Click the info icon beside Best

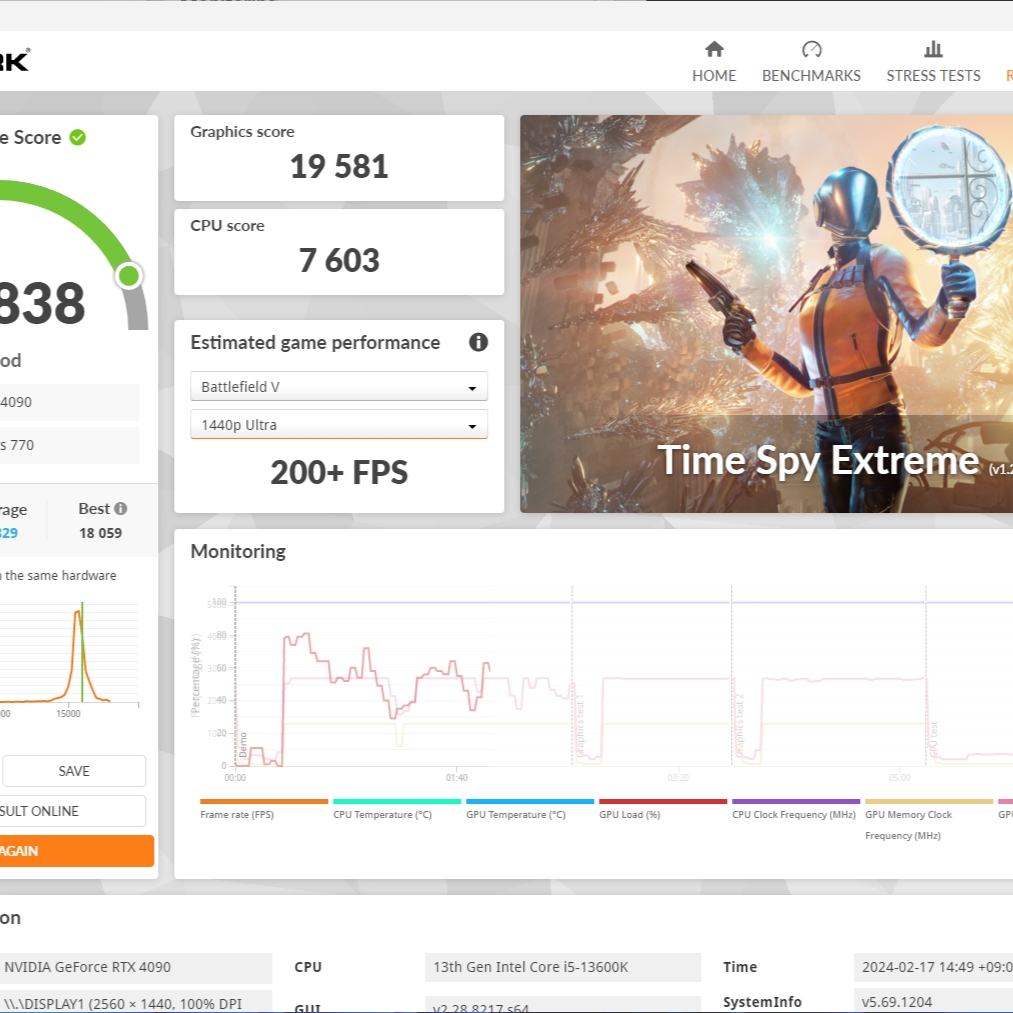(121, 508)
